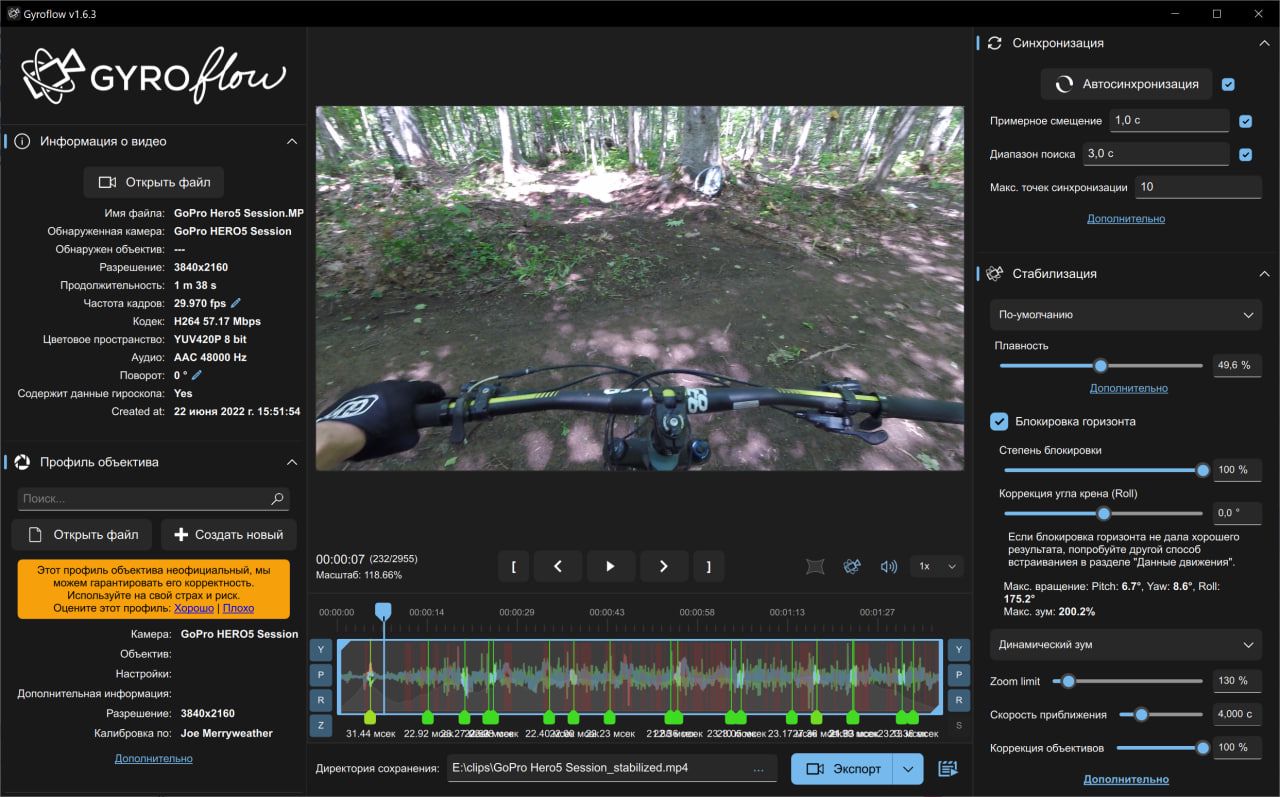Image resolution: width=1280 pixels, height=797 pixels.
Task: Collapse the Информация о видео section
Action: pyautogui.click(x=292, y=142)
